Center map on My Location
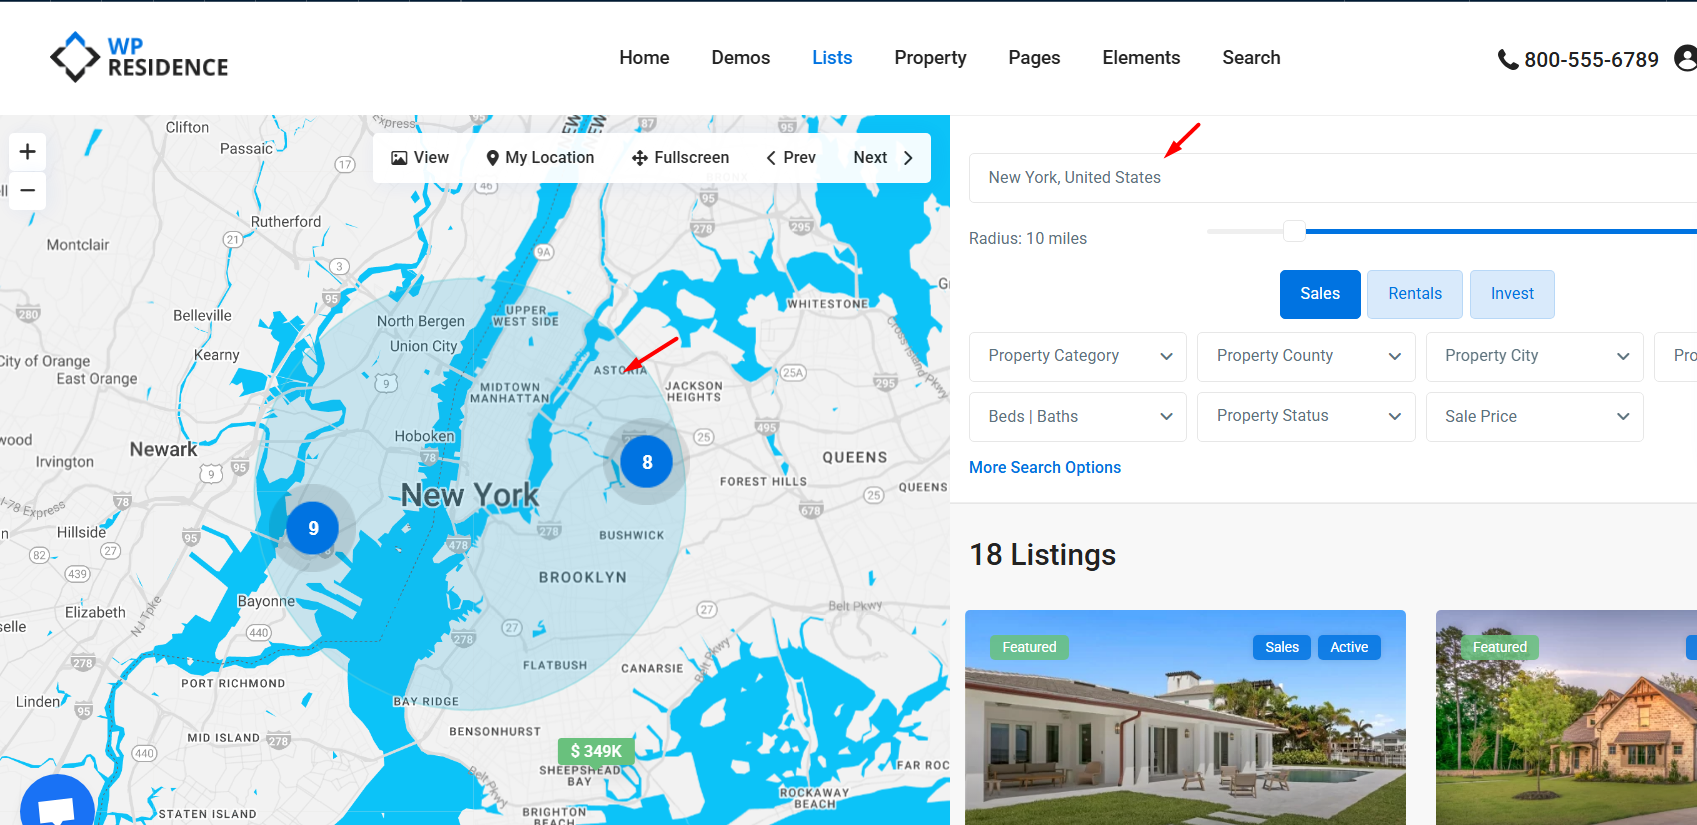This screenshot has height=825, width=1697. 540,158
